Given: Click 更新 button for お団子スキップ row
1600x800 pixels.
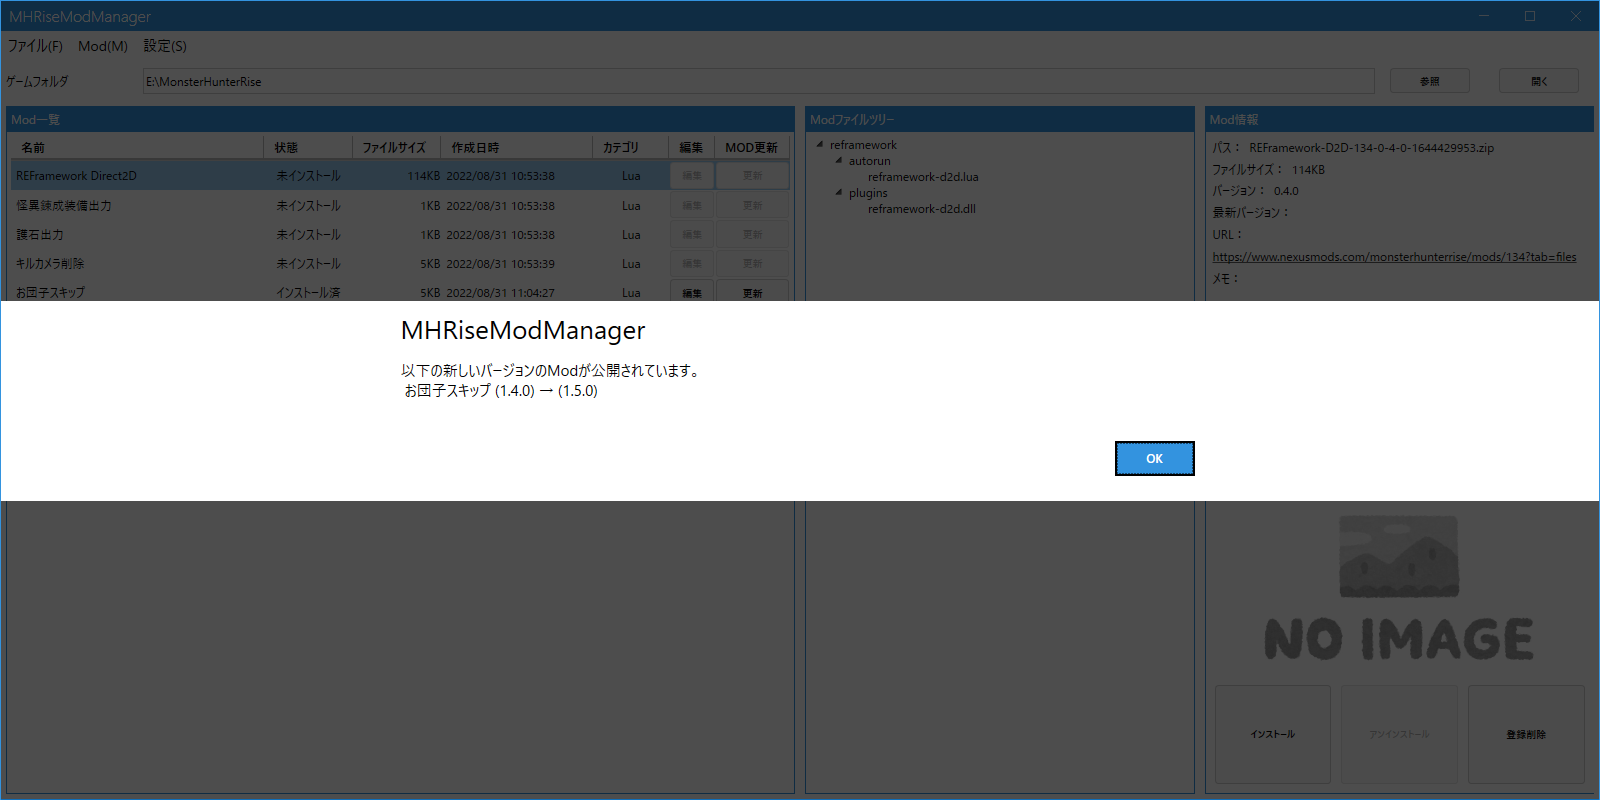Looking at the screenshot, I should (752, 291).
